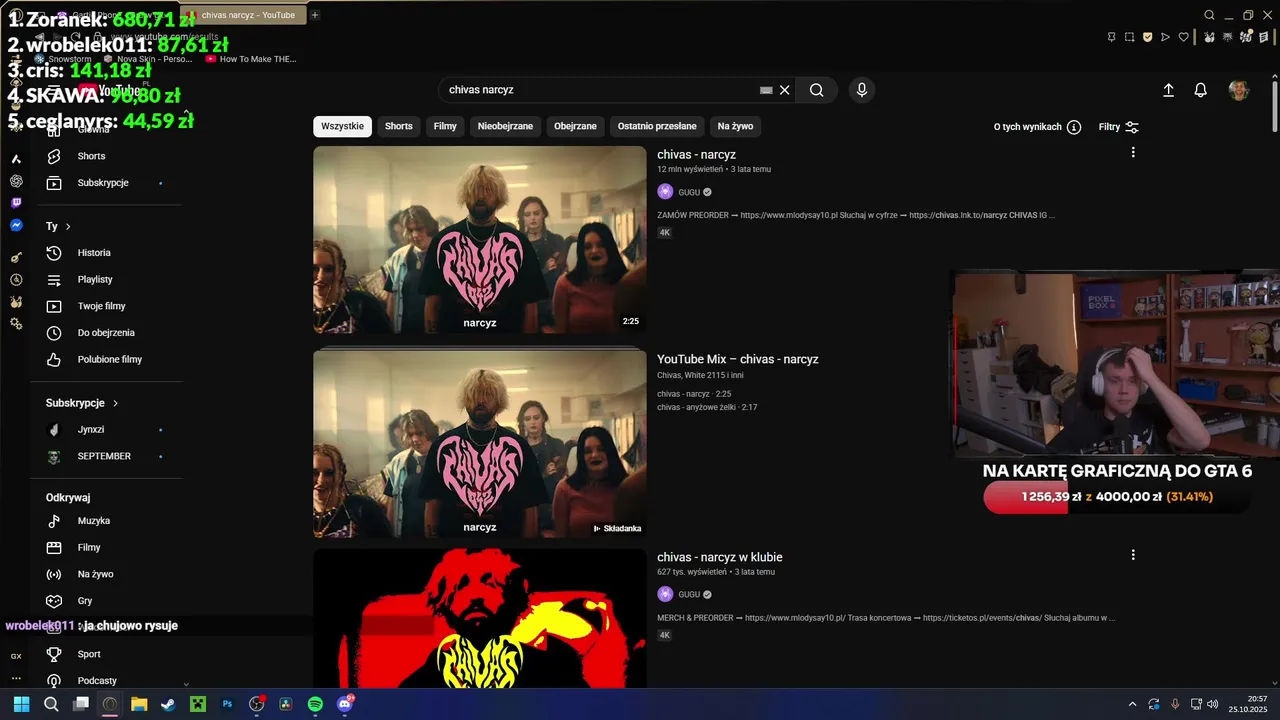Open 'chivas - narcyz w klubie' thumbnail
The width and height of the screenshot is (1280, 720).
(480, 618)
